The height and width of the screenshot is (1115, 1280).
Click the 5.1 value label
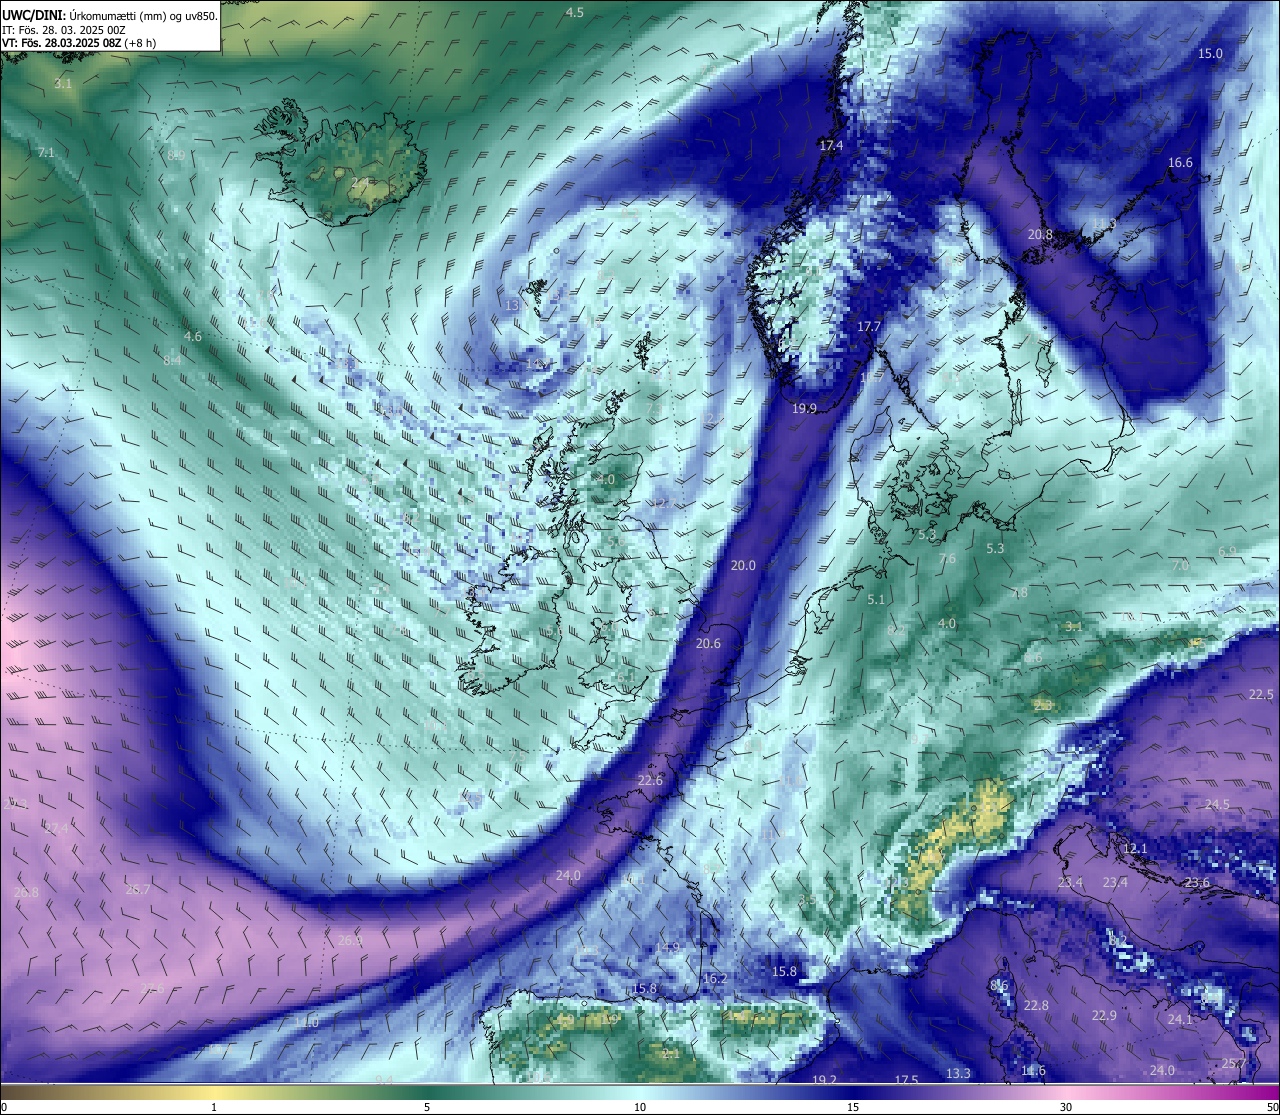pyautogui.click(x=876, y=600)
